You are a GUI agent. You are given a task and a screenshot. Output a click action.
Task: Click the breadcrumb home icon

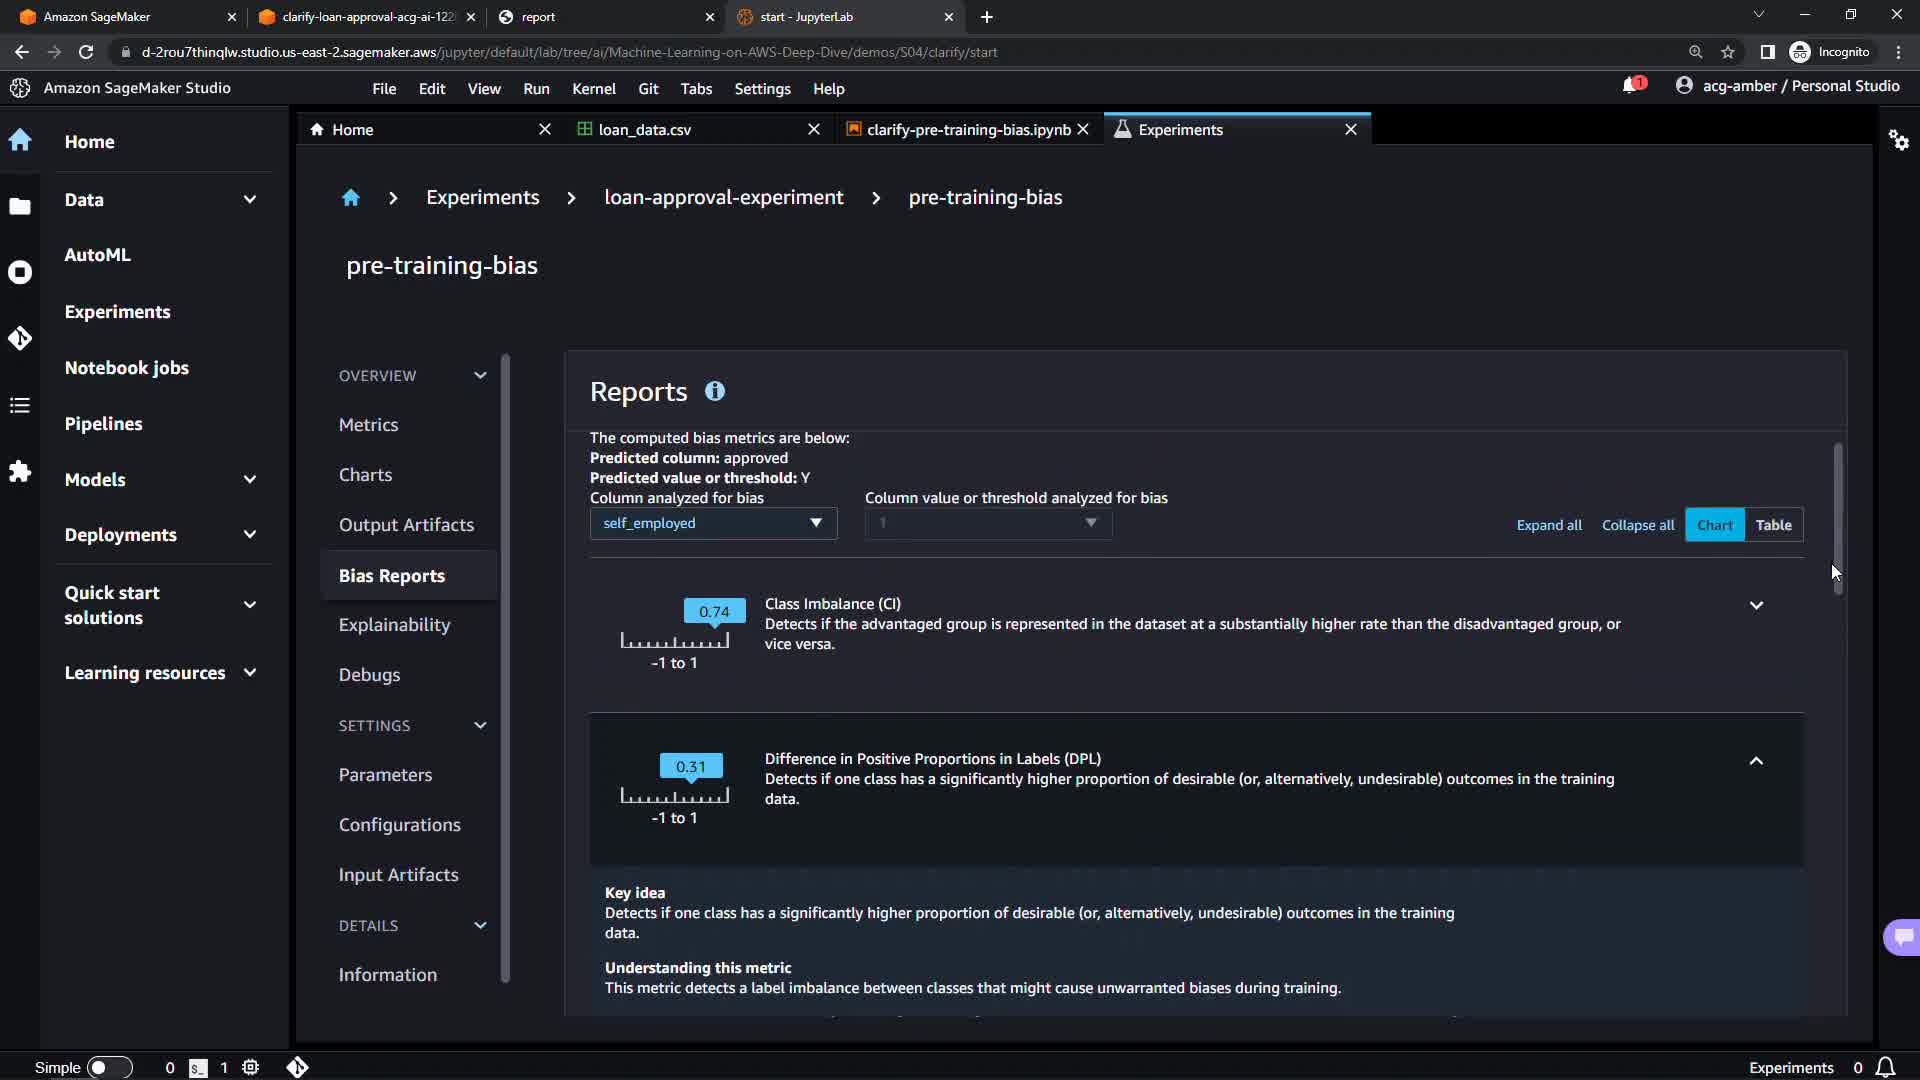(350, 198)
